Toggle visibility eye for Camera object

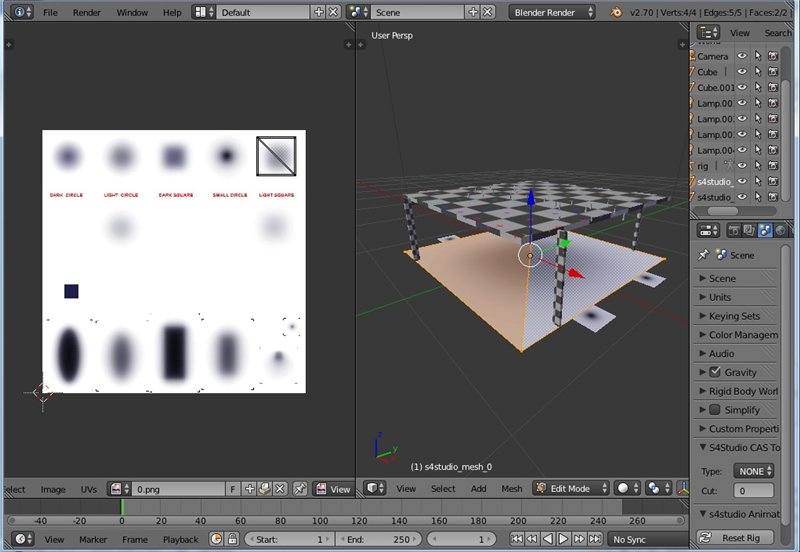(742, 57)
